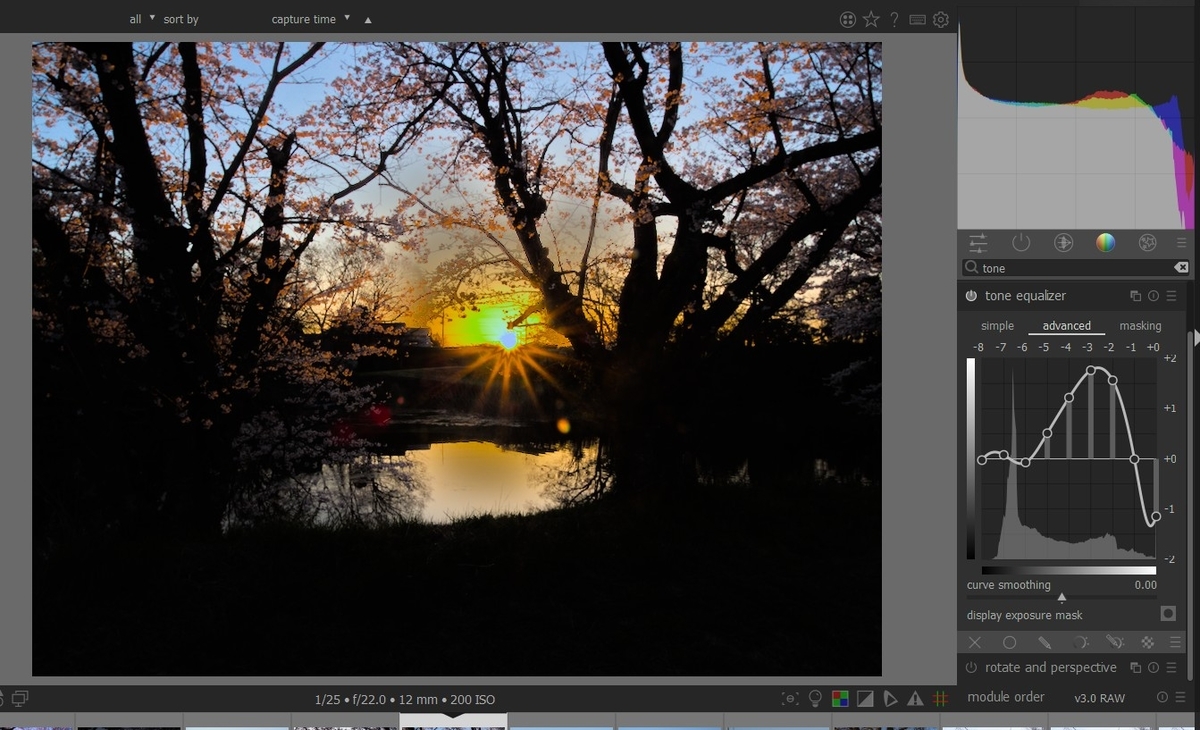Toggle tone equalizer module power button

(971, 296)
